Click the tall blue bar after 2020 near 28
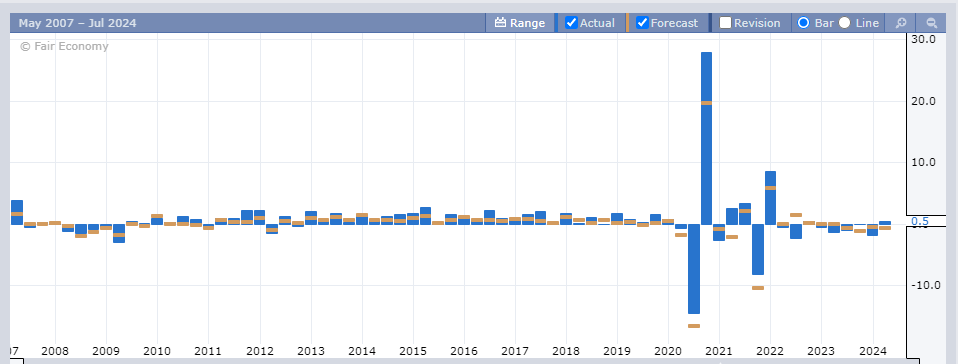Viewport: 958px width, 364px height. pyautogui.click(x=706, y=138)
